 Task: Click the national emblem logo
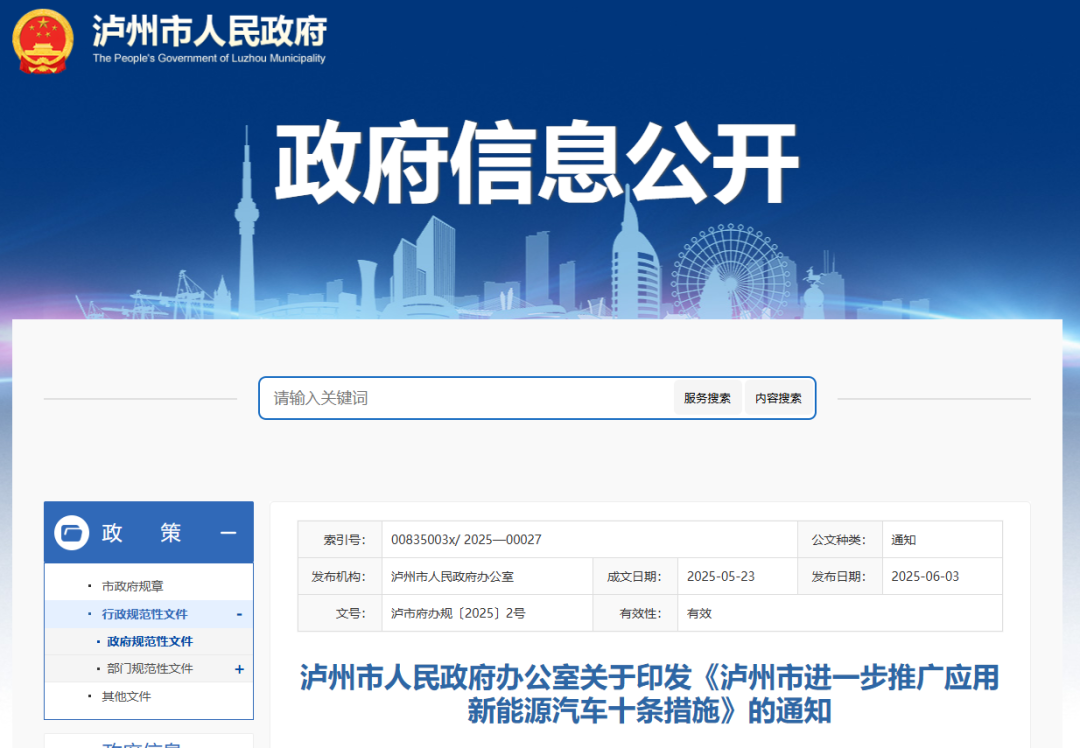point(43,41)
